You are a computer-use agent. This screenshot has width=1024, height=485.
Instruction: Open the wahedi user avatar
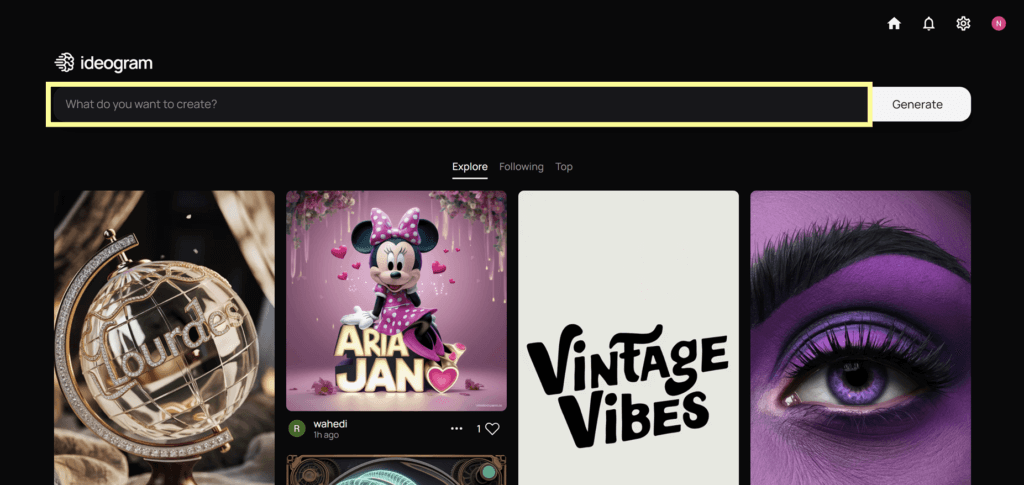pos(297,429)
